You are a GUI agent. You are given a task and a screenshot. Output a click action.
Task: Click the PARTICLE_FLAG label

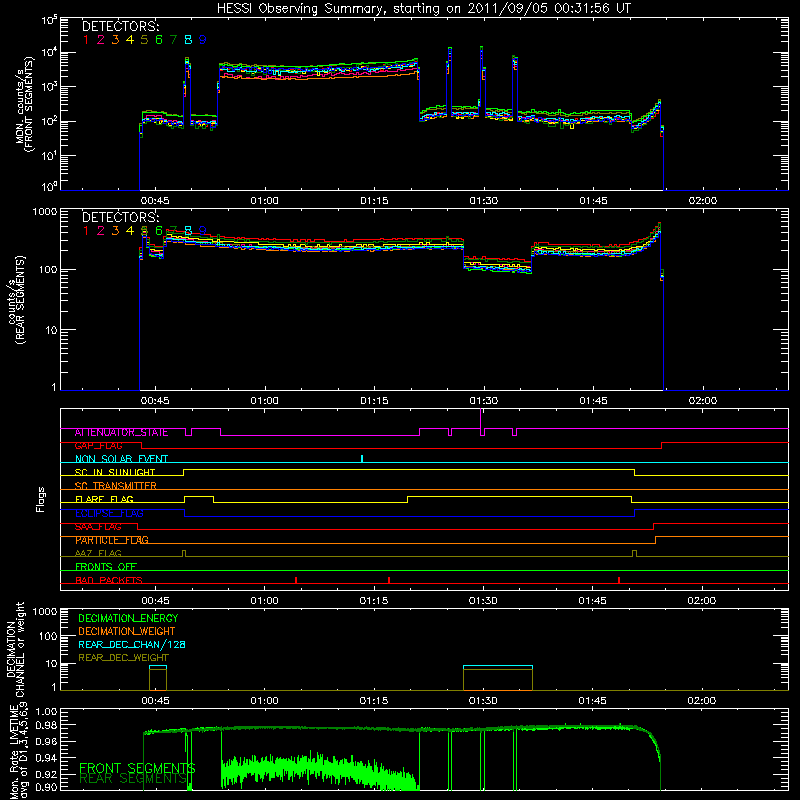(x=112, y=539)
